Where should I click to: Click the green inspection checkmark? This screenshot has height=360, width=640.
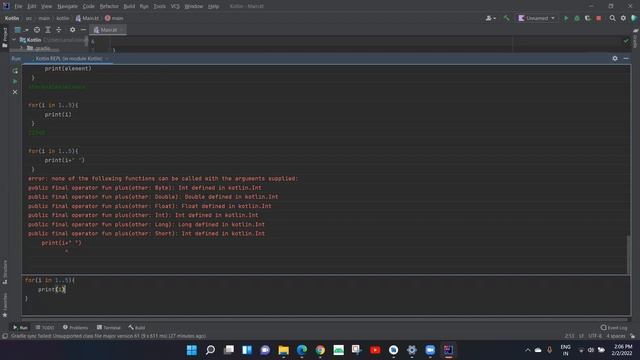point(626,41)
